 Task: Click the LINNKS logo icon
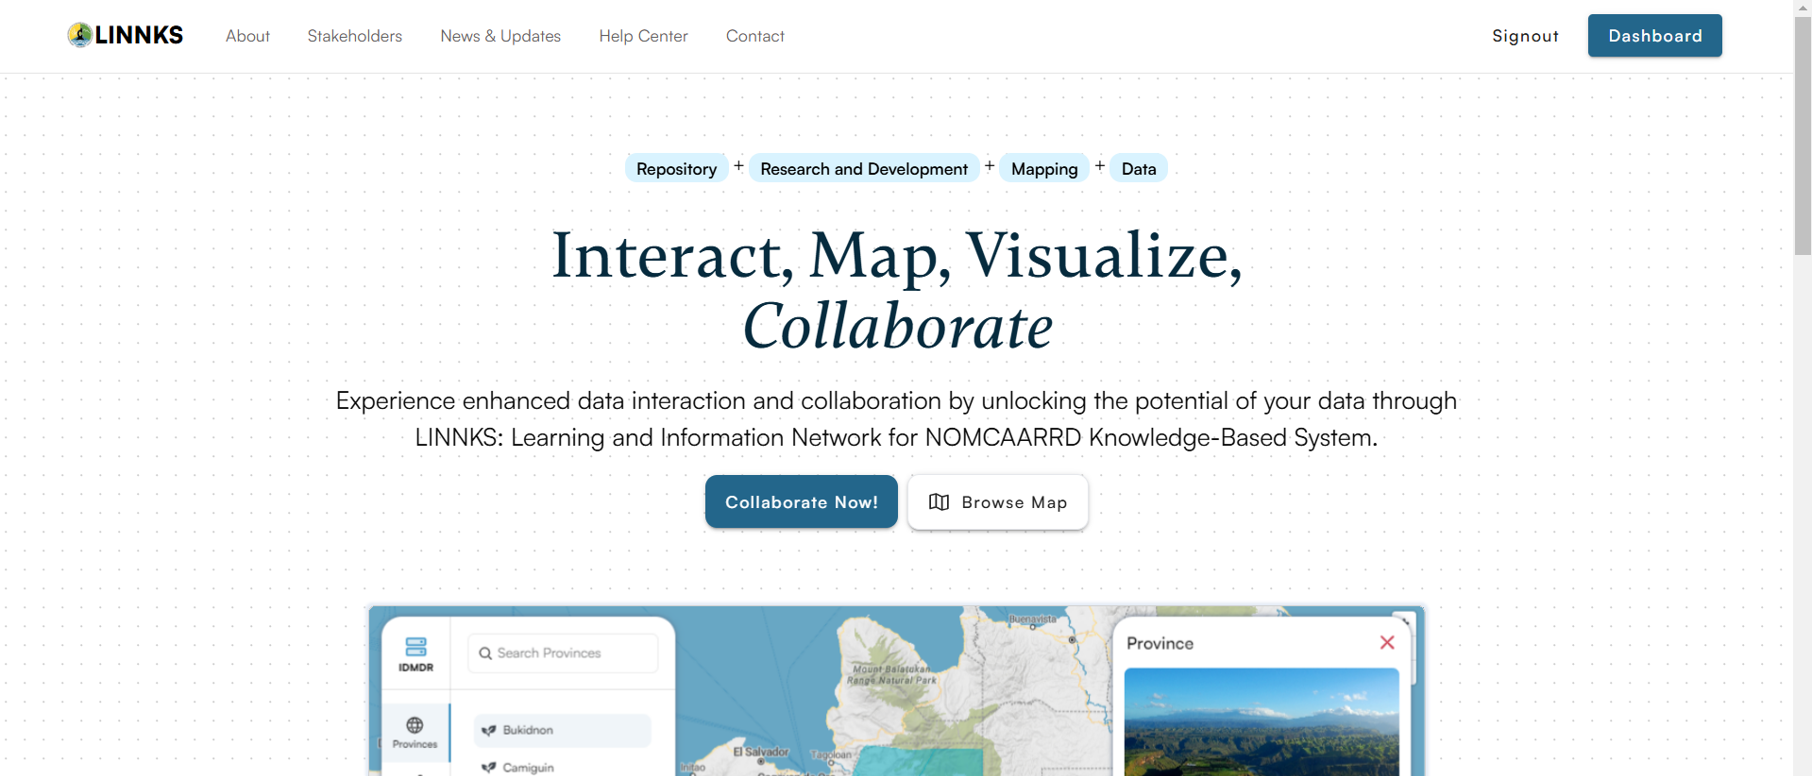(x=80, y=35)
